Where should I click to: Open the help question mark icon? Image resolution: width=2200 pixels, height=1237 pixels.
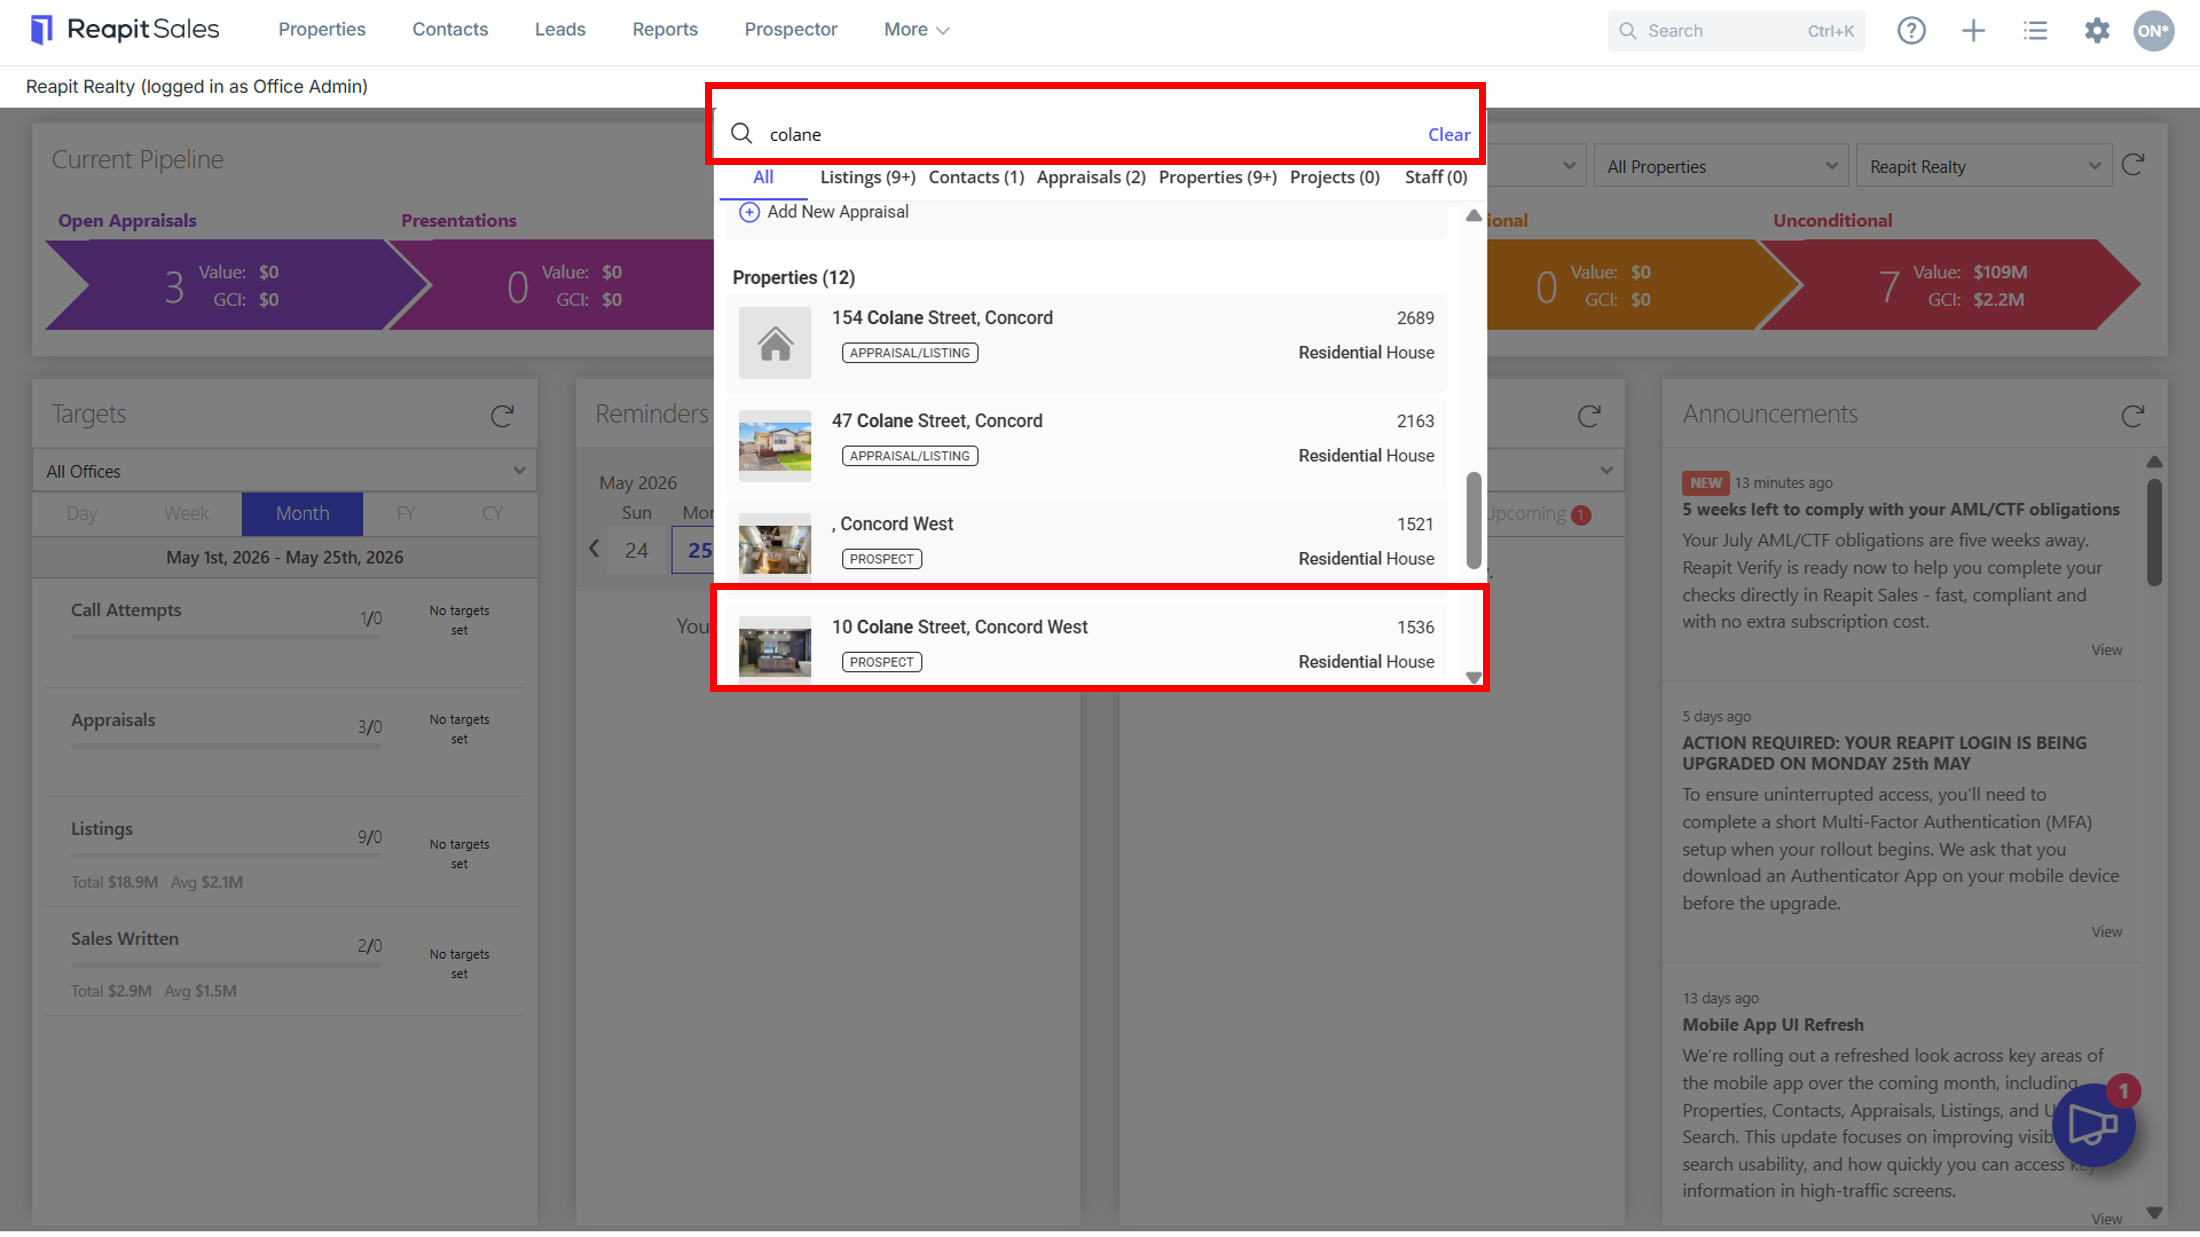[1911, 31]
